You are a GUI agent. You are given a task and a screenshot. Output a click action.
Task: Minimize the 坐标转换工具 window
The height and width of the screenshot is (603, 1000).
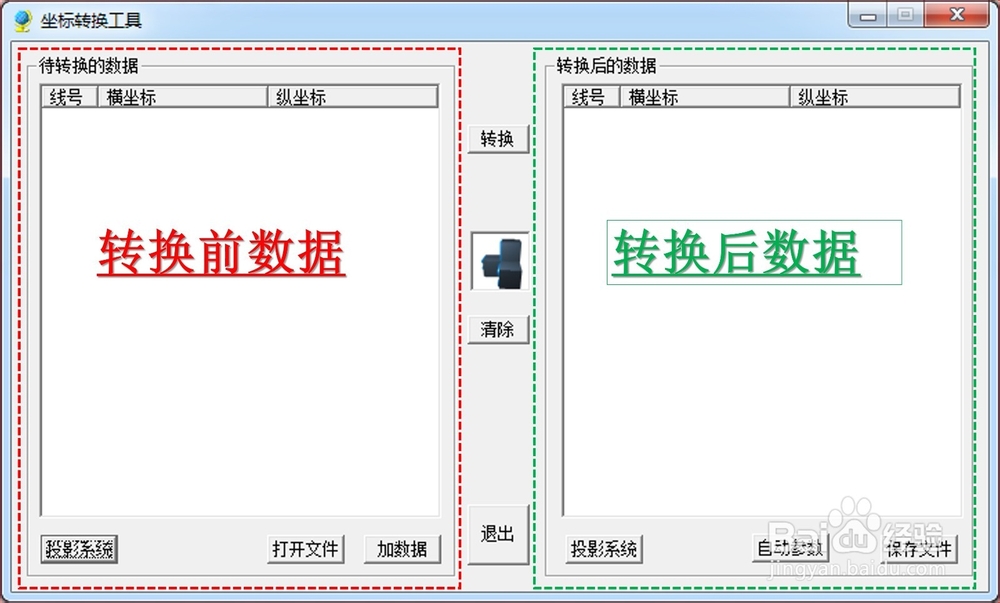(867, 16)
